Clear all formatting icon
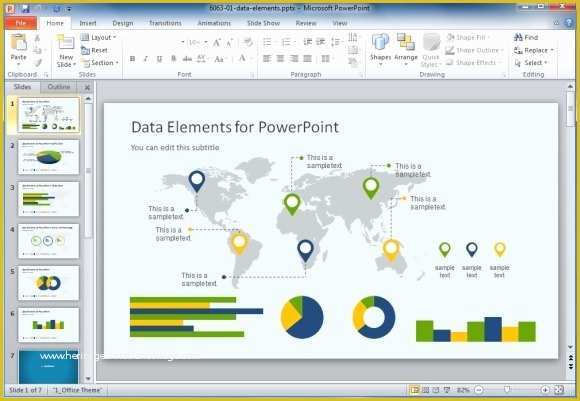 click(x=247, y=42)
